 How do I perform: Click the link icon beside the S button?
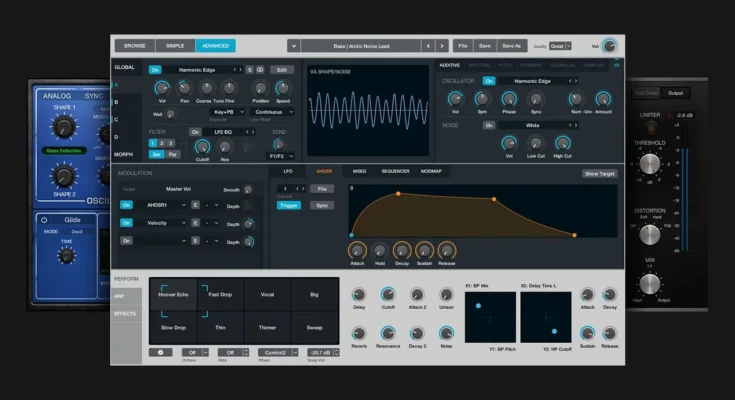[260, 70]
